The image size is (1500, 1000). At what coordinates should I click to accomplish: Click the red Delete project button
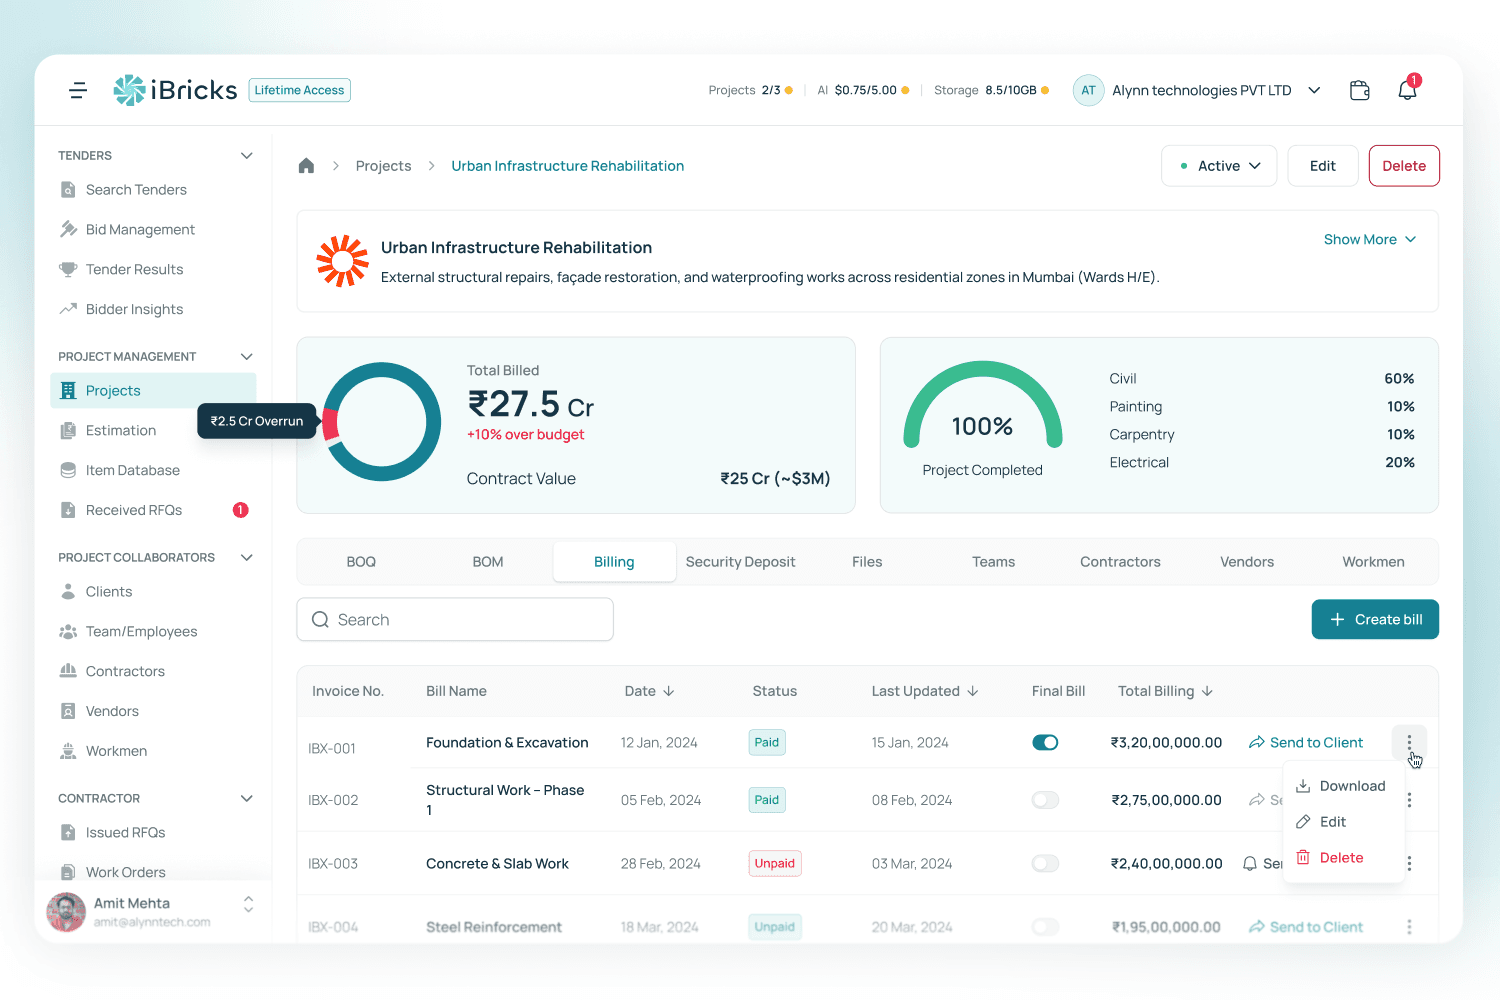pyautogui.click(x=1404, y=166)
